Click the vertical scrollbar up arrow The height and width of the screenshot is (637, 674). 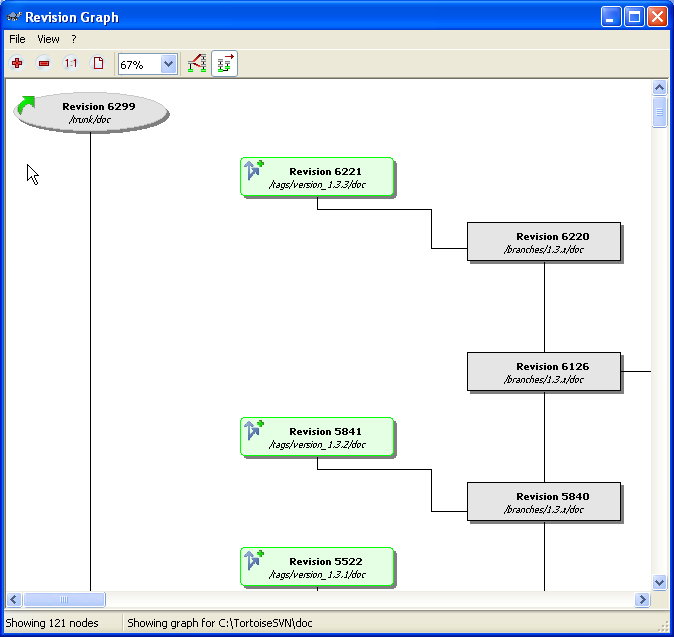(659, 88)
